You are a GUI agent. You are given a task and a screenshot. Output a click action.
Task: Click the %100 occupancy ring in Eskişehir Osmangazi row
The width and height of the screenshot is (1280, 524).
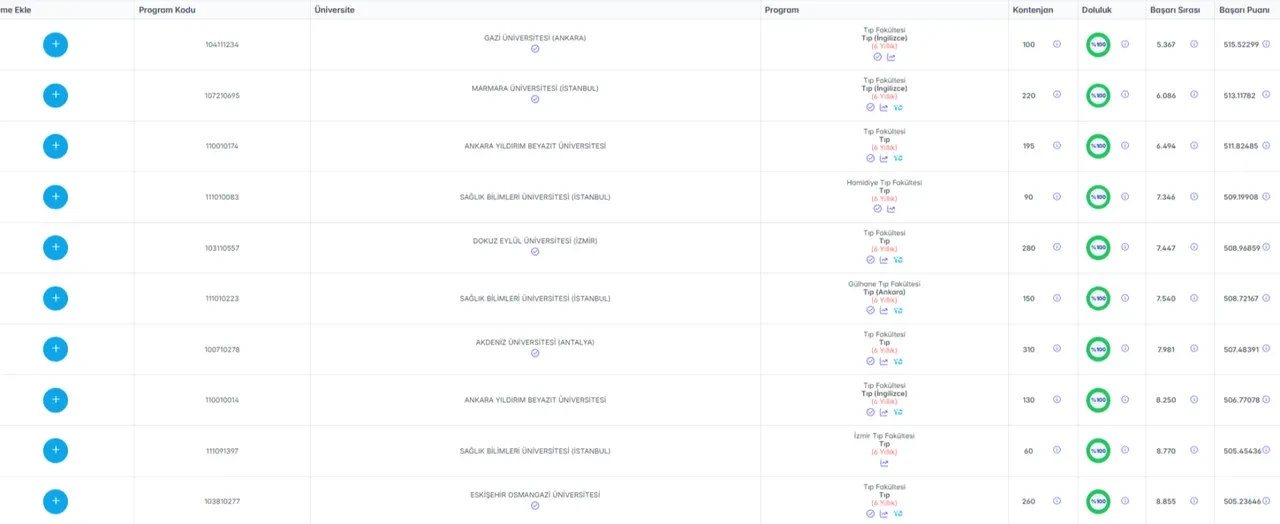[1099, 501]
